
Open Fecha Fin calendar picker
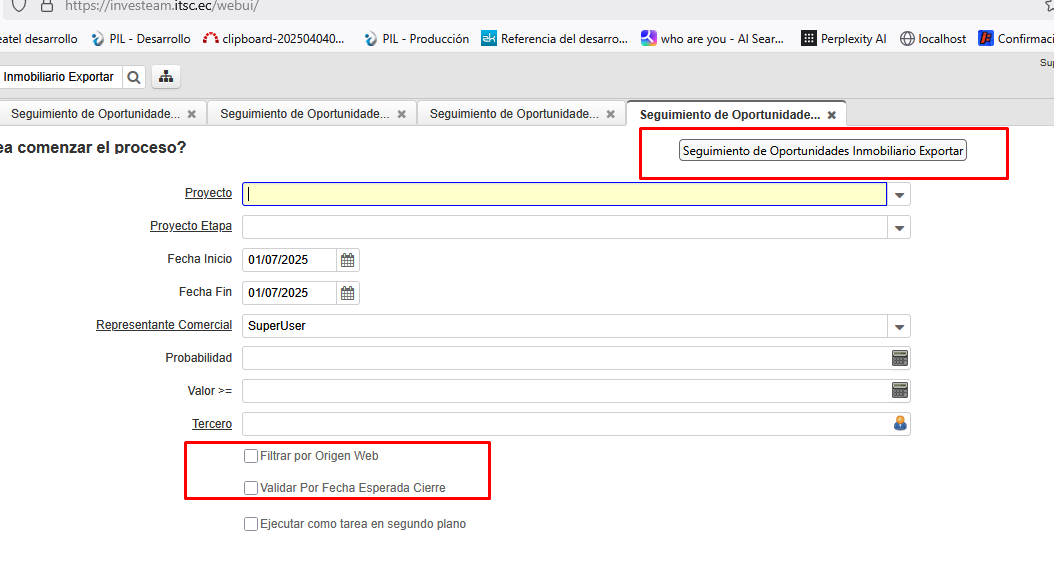[348, 293]
